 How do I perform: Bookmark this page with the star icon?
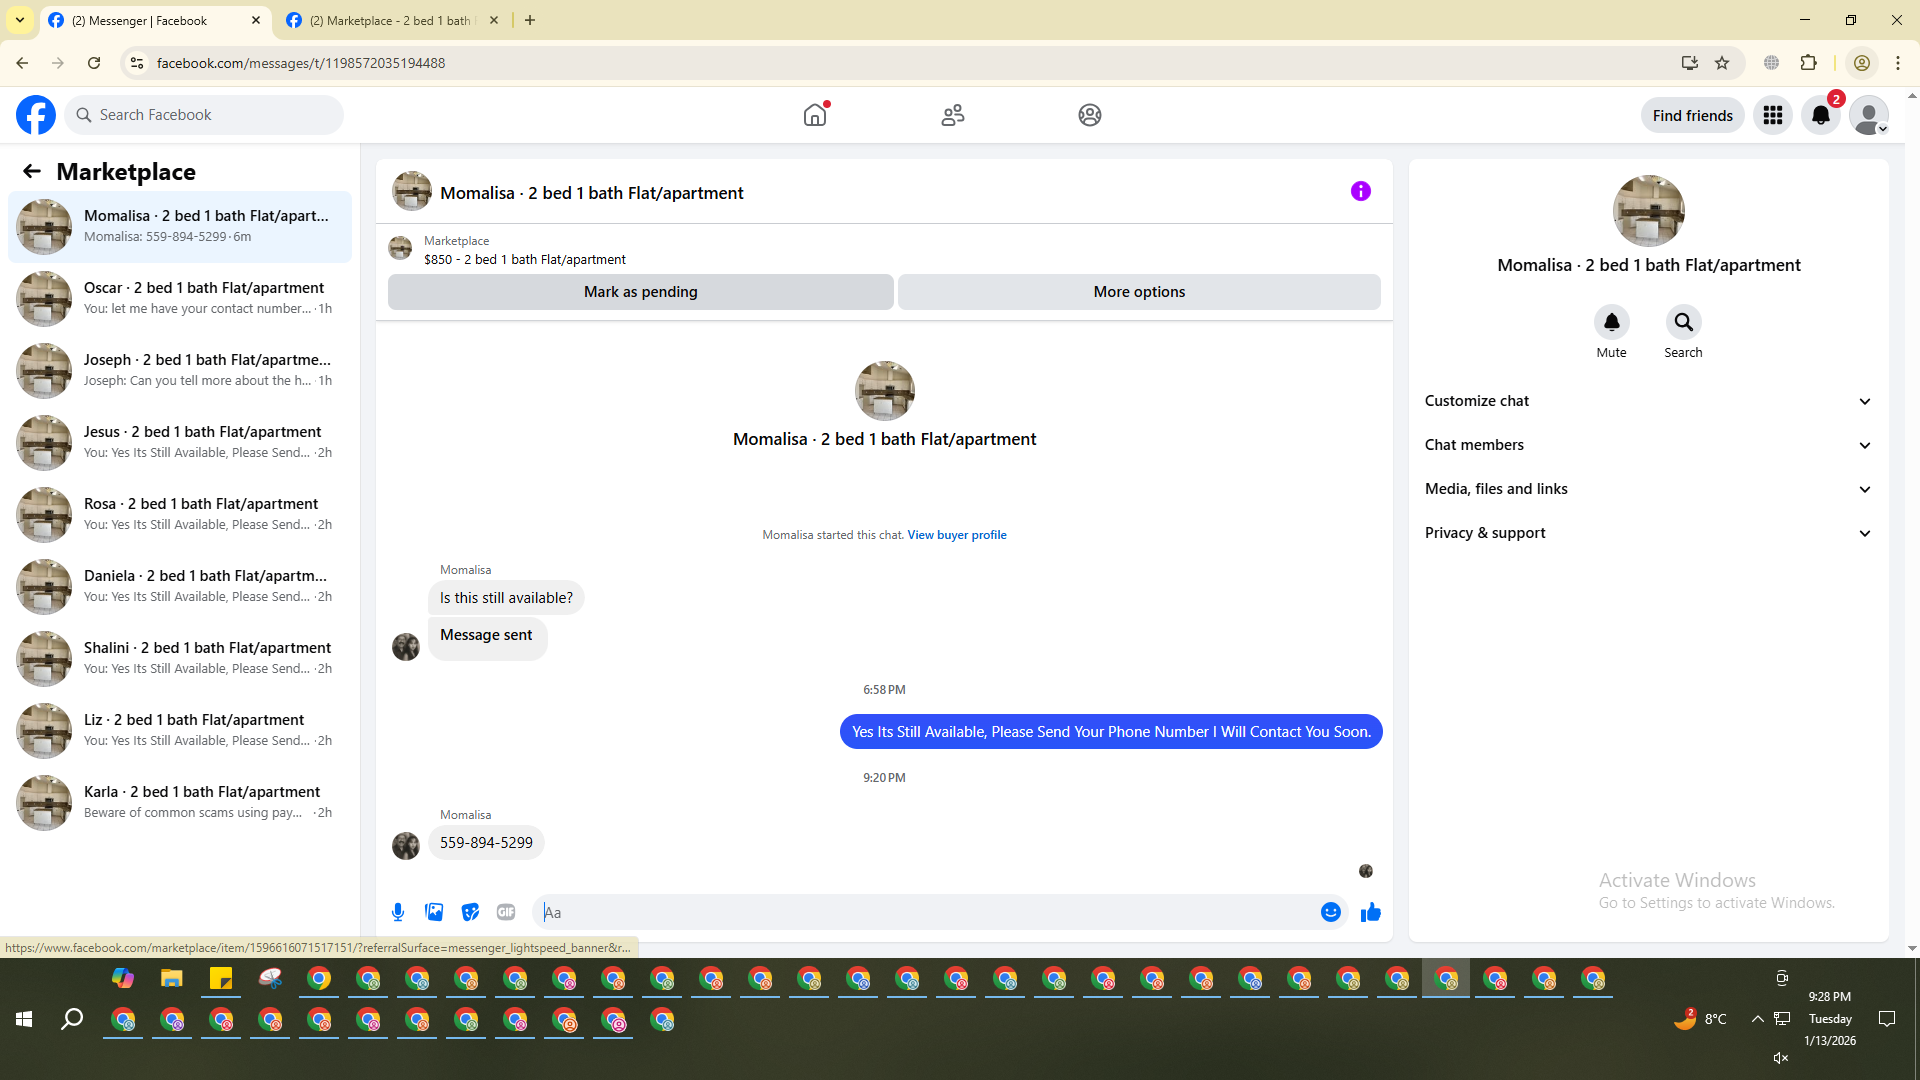pos(1722,63)
